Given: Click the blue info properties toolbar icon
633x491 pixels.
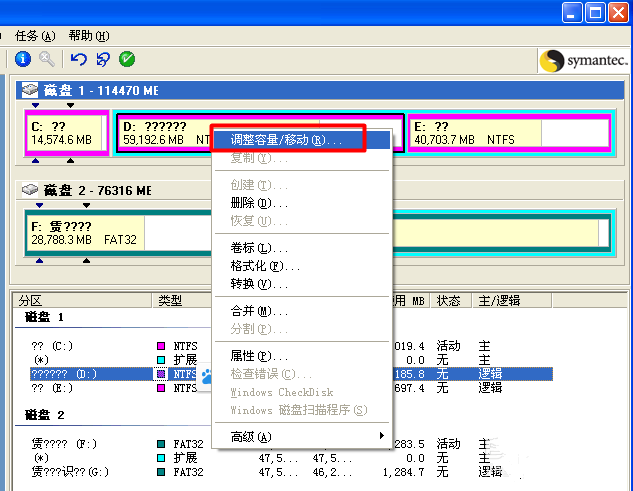Looking at the screenshot, I should [x=23, y=60].
